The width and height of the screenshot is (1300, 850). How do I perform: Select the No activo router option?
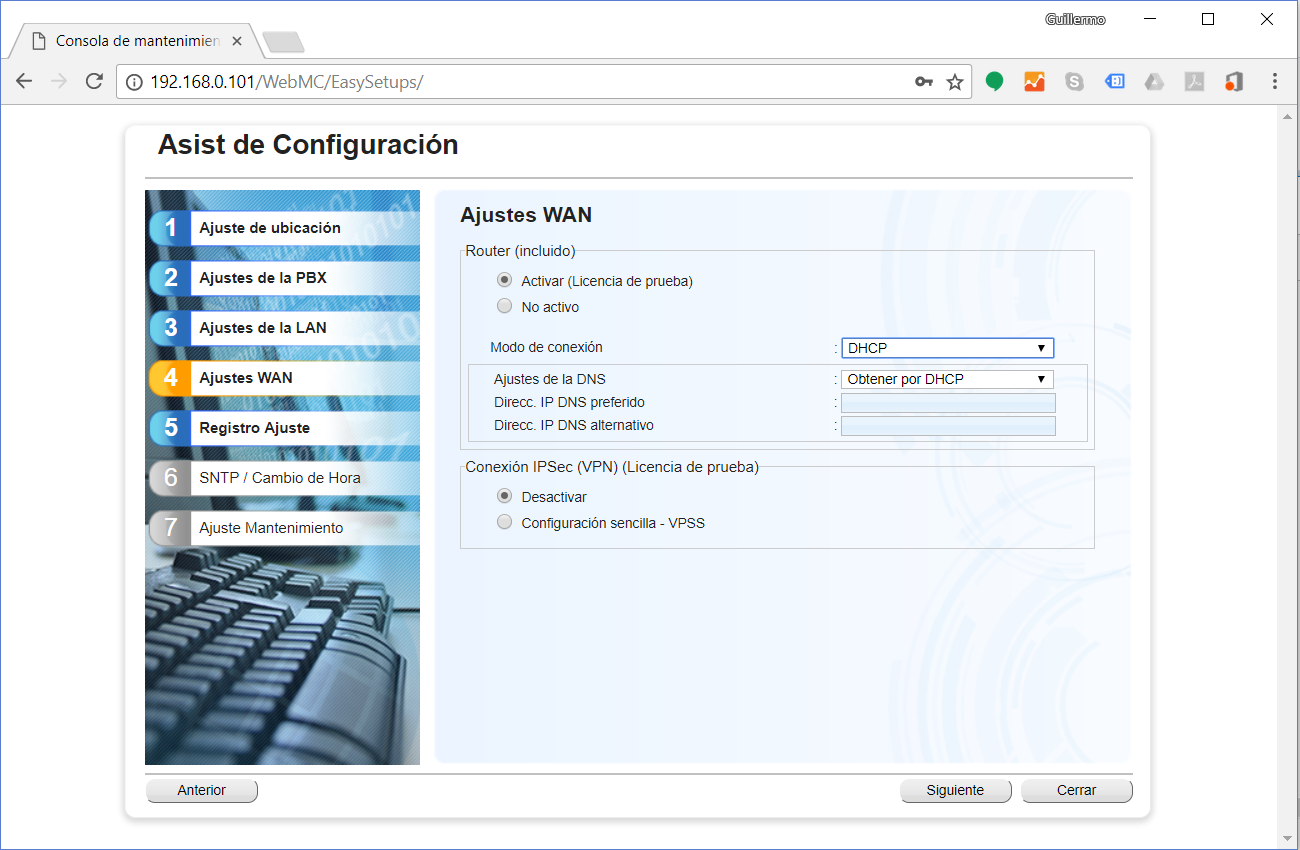[x=504, y=305]
